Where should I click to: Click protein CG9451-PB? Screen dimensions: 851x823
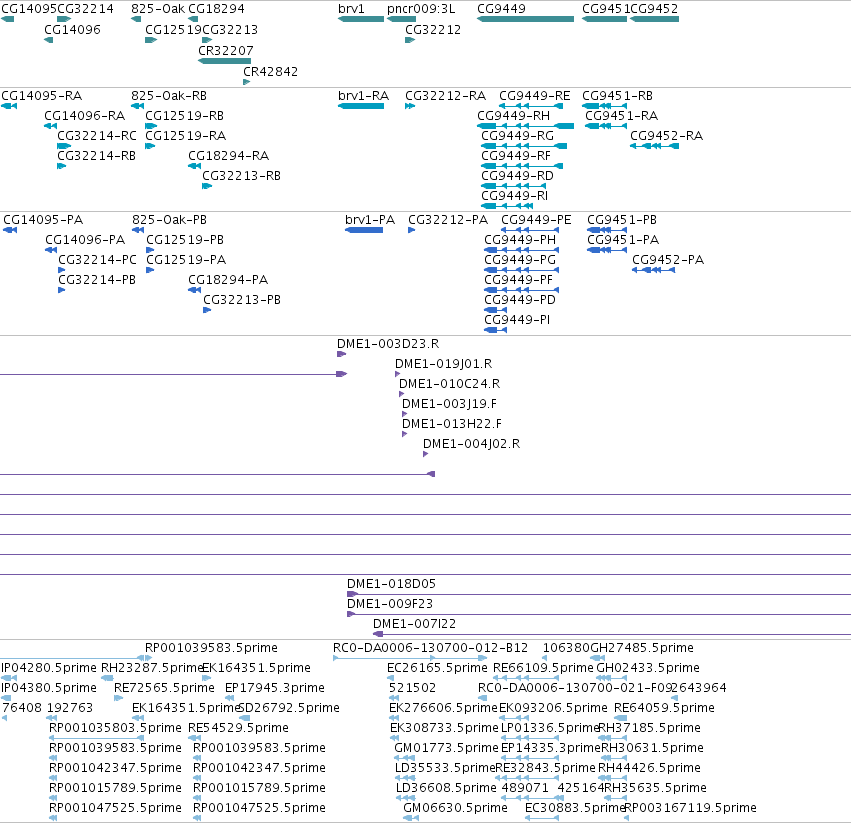point(621,220)
